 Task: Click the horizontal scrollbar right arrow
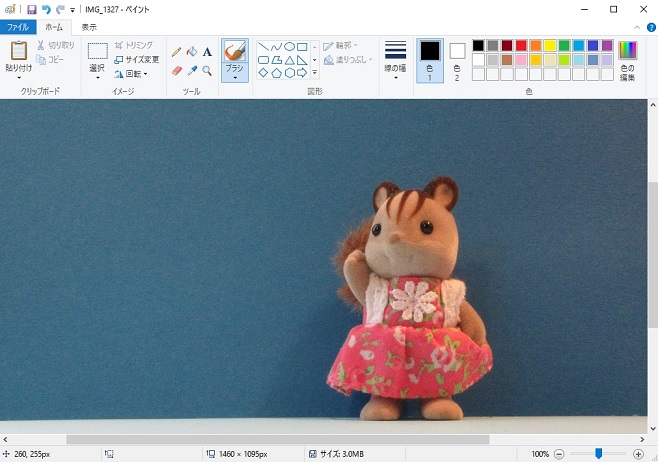642,439
